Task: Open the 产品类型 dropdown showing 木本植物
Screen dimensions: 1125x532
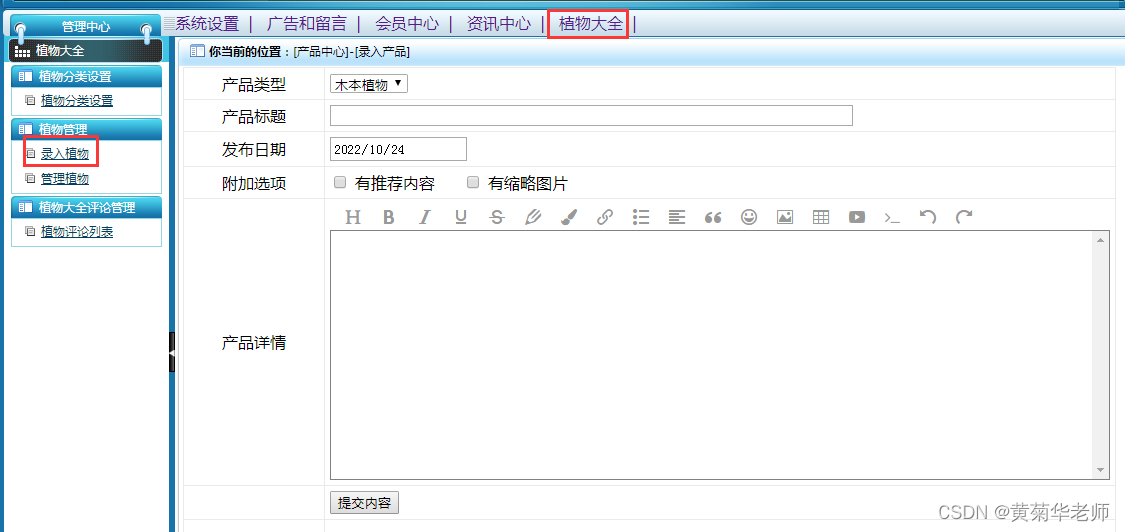Action: coord(369,85)
